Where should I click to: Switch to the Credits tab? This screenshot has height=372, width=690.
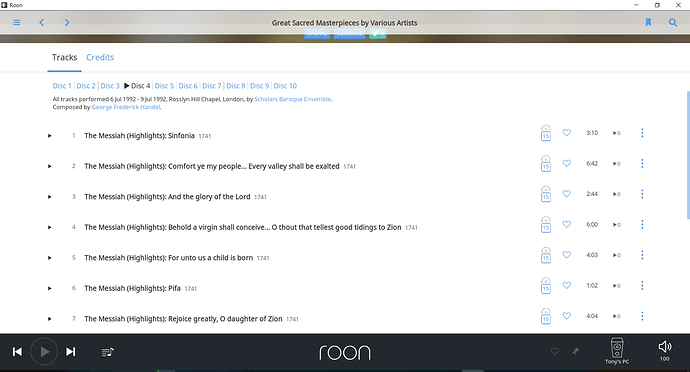click(x=100, y=57)
